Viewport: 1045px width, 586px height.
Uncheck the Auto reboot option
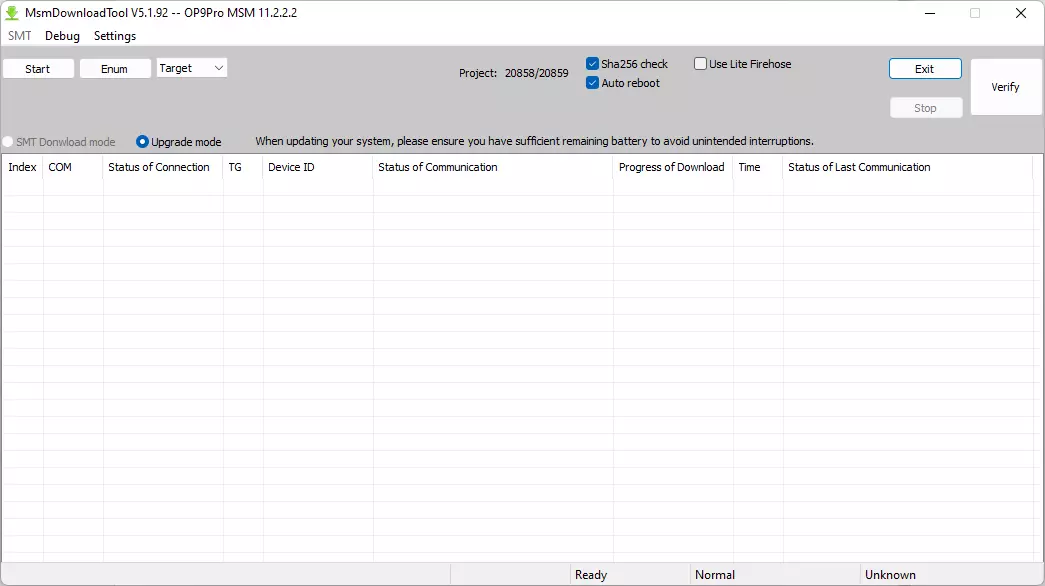[593, 83]
